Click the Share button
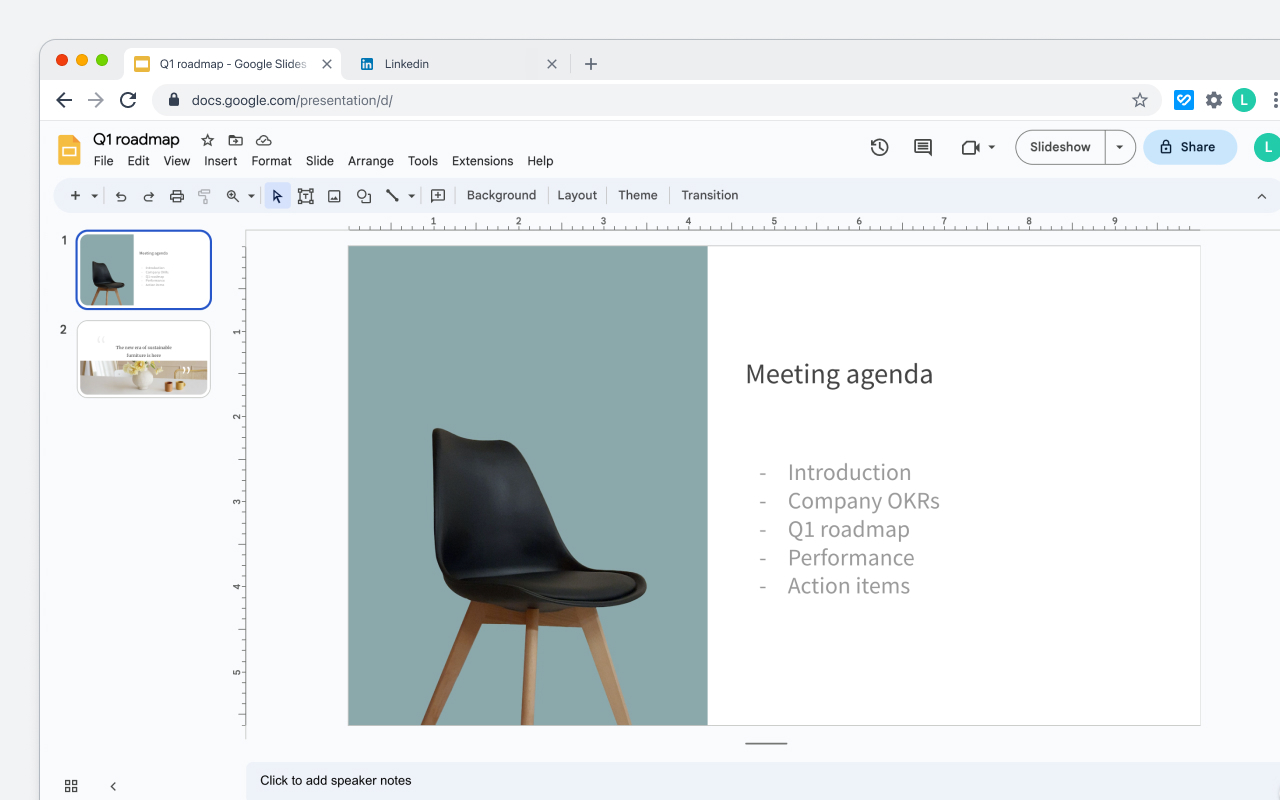1280x800 pixels. 1190,147
